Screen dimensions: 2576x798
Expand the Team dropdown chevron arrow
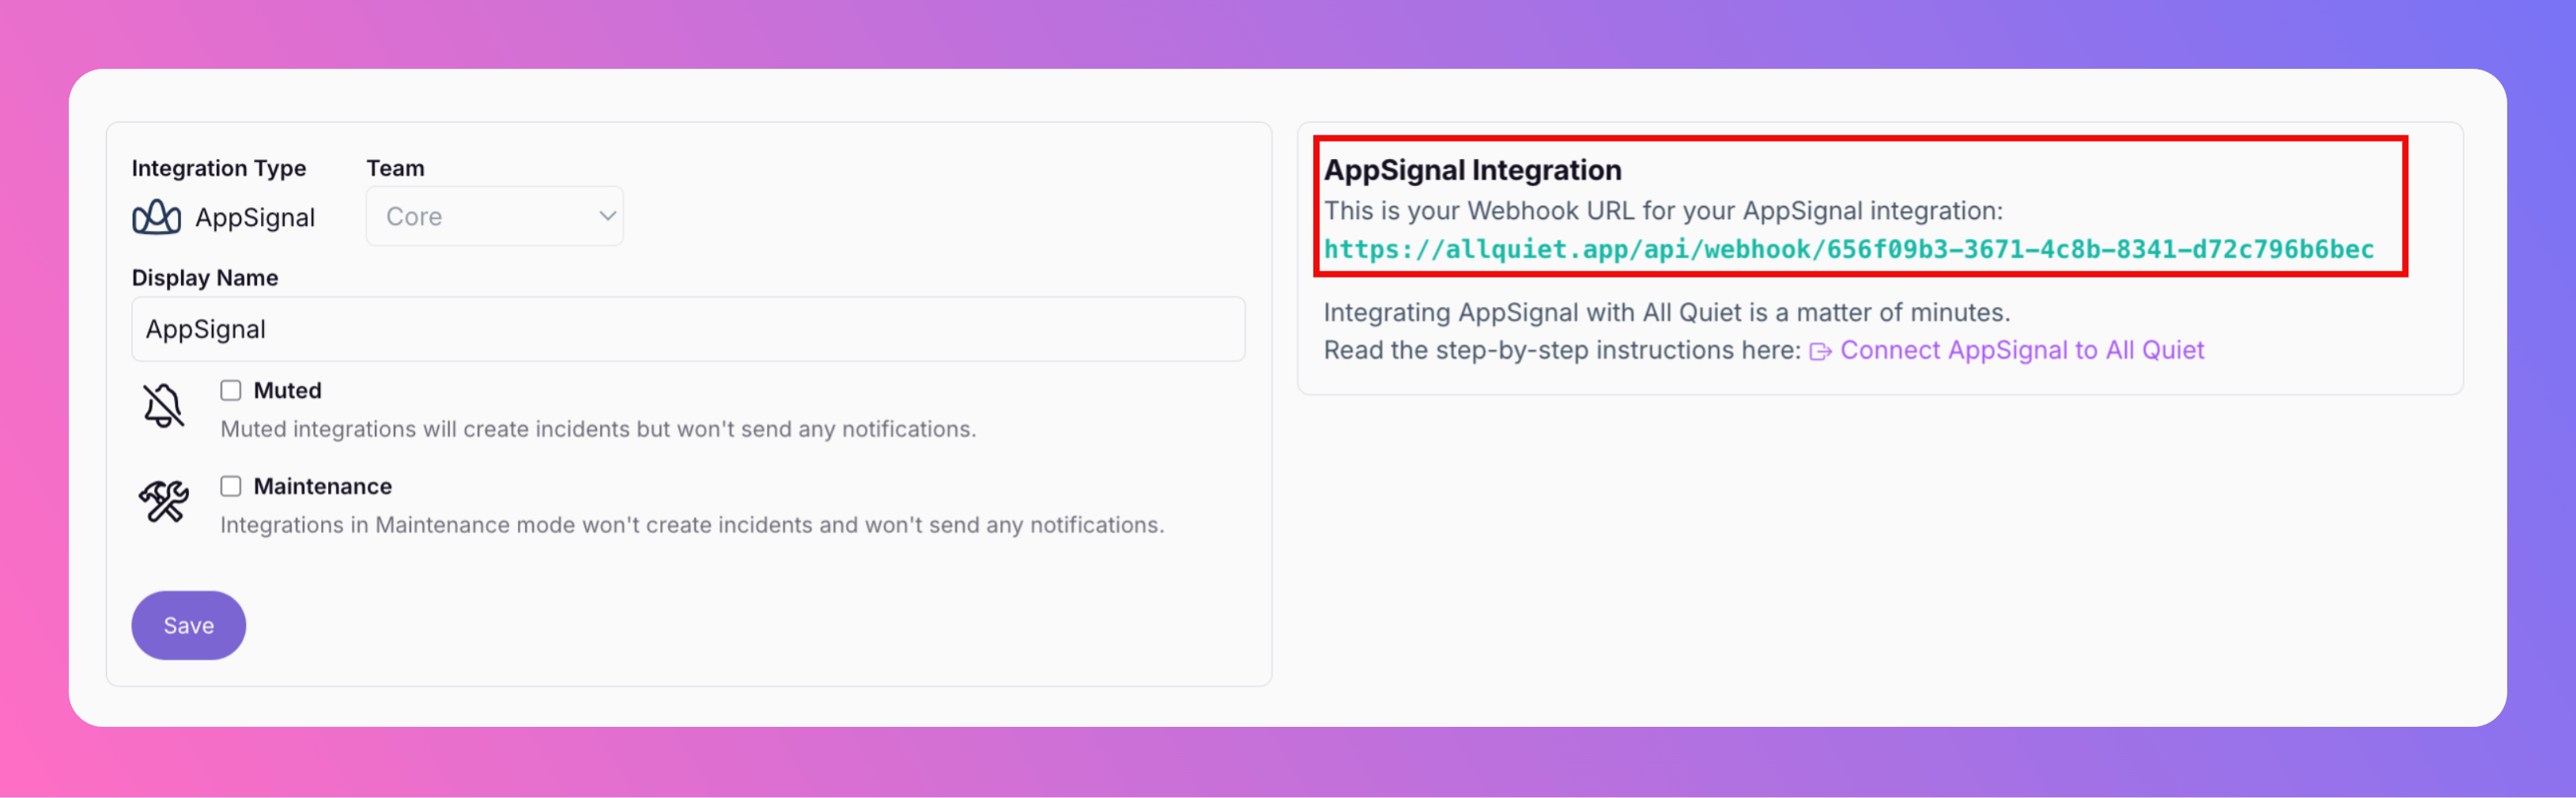pos(607,216)
